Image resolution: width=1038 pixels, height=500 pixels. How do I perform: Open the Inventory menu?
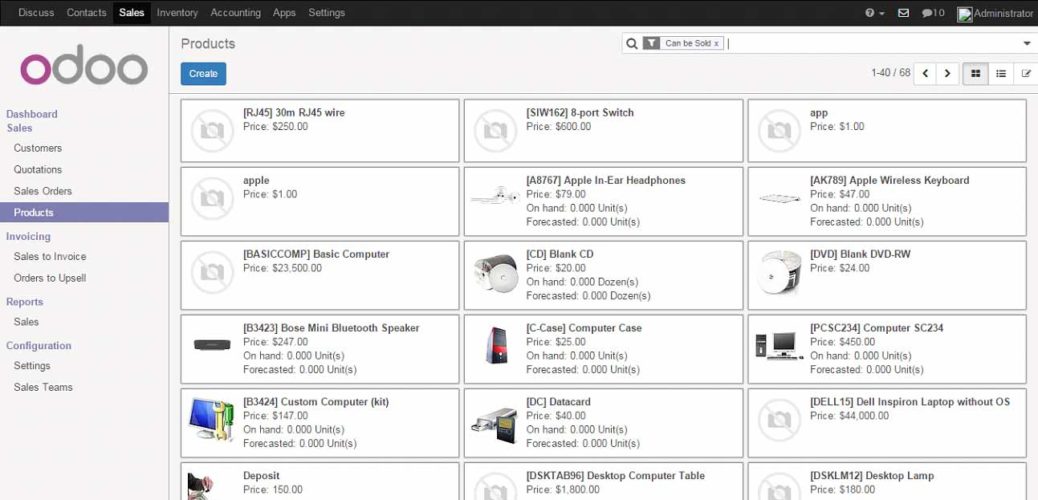click(177, 13)
